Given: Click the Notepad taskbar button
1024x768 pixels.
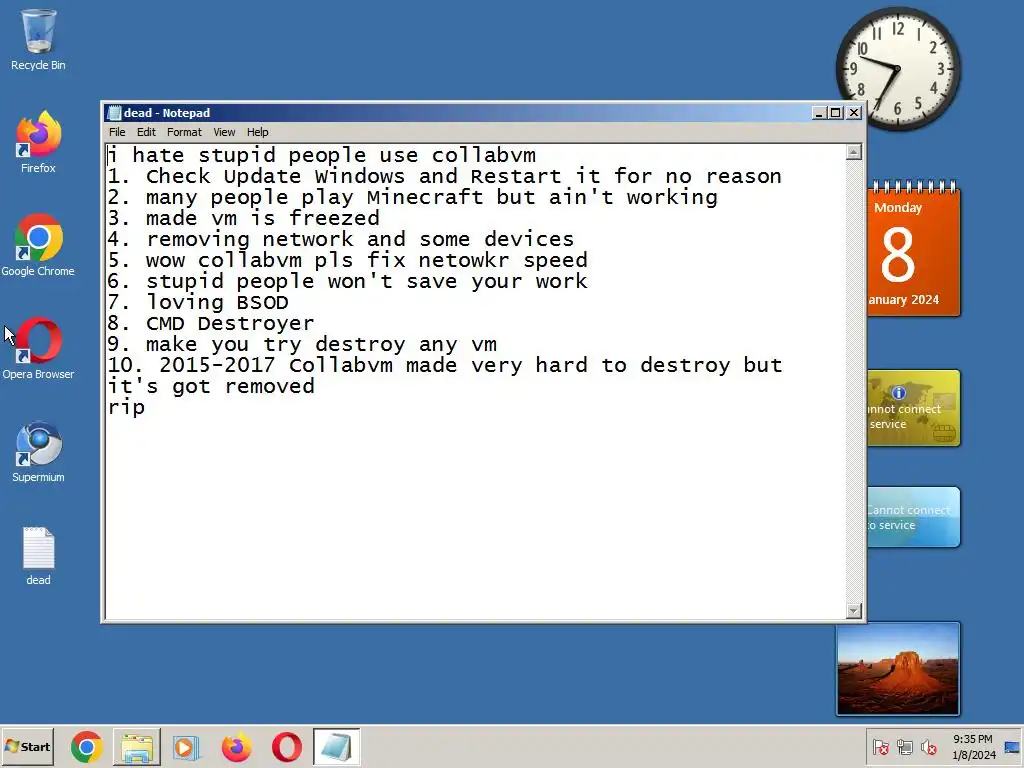Looking at the screenshot, I should [336, 747].
